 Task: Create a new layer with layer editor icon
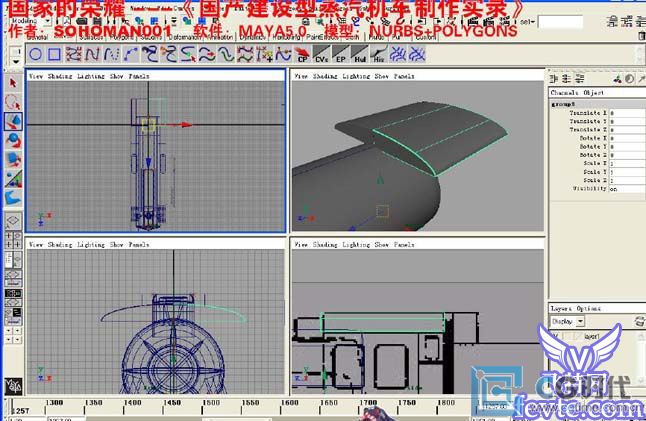[x=640, y=321]
